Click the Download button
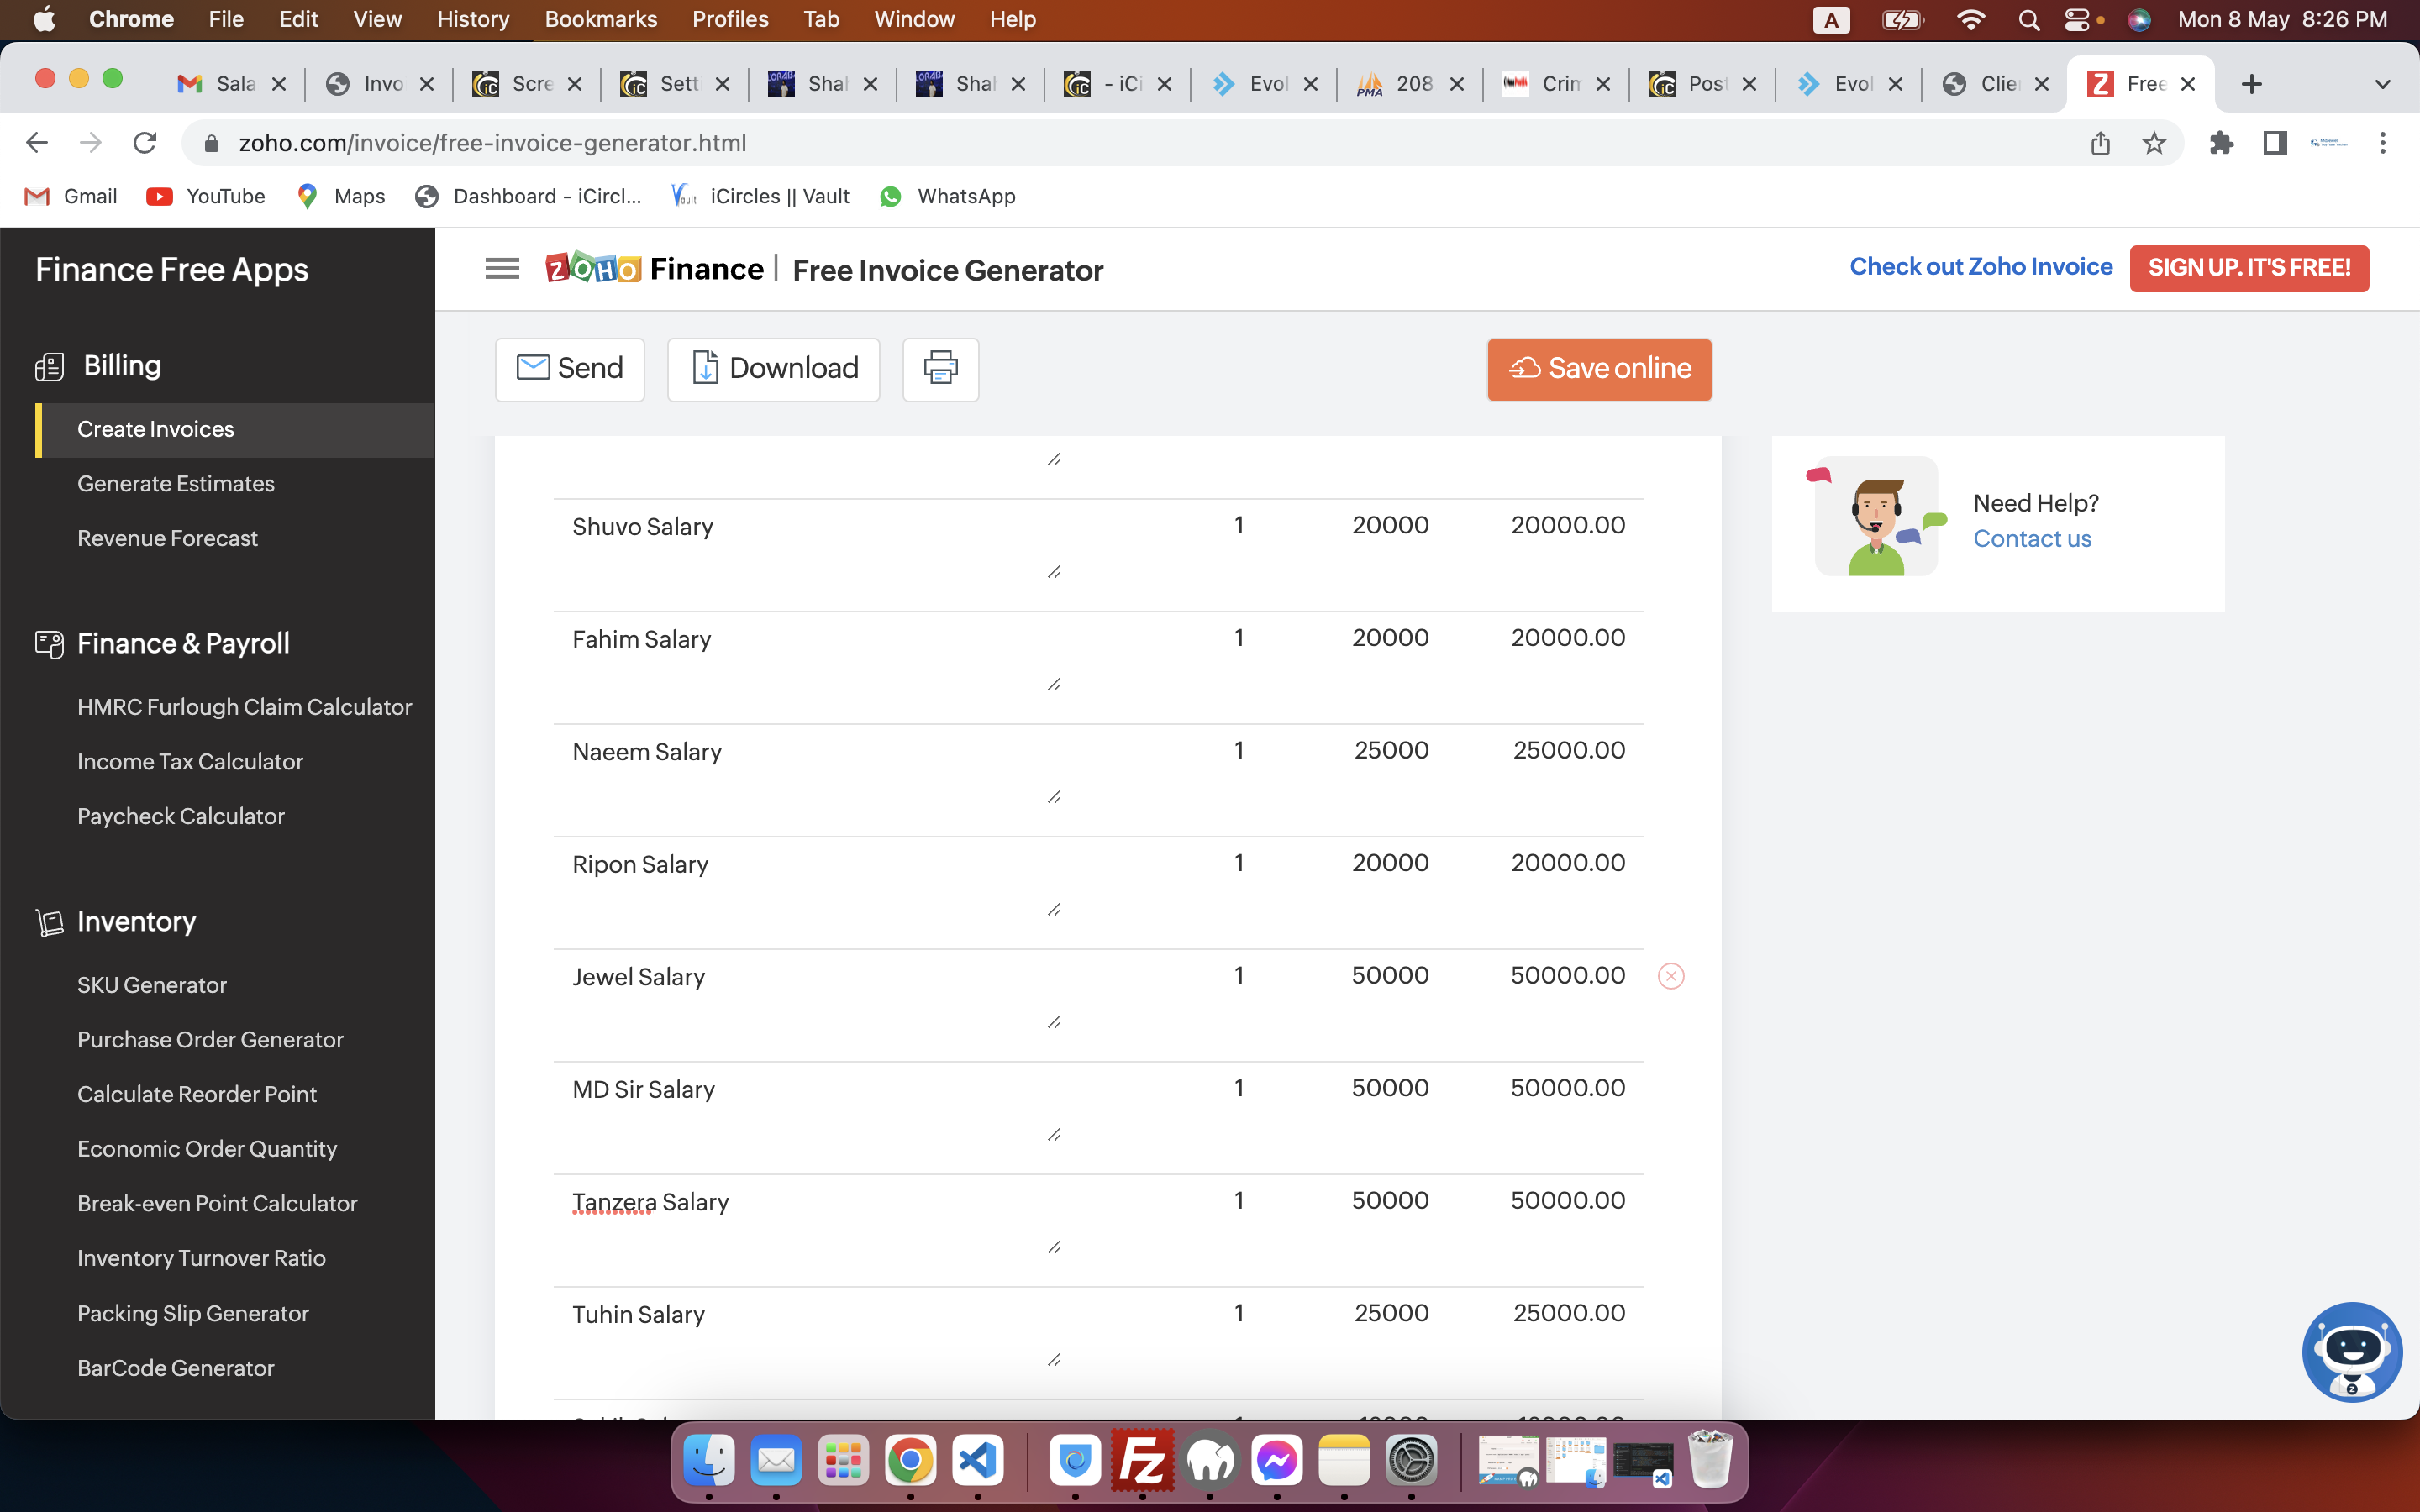This screenshot has height=1512, width=2420. (773, 369)
